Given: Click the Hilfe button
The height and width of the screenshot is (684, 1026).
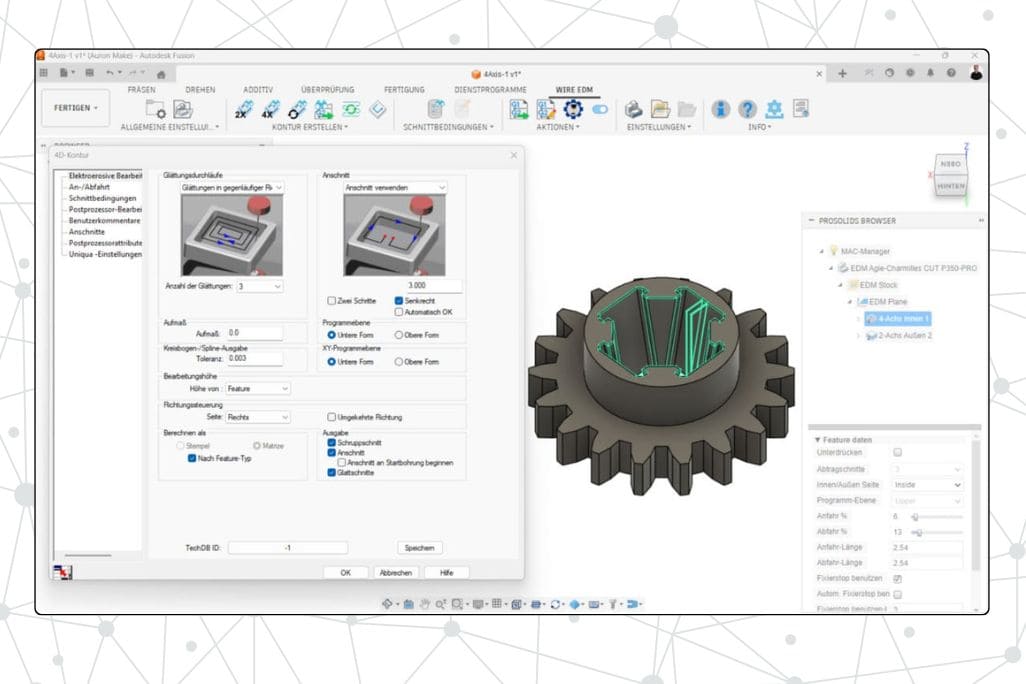Looking at the screenshot, I should tap(446, 573).
